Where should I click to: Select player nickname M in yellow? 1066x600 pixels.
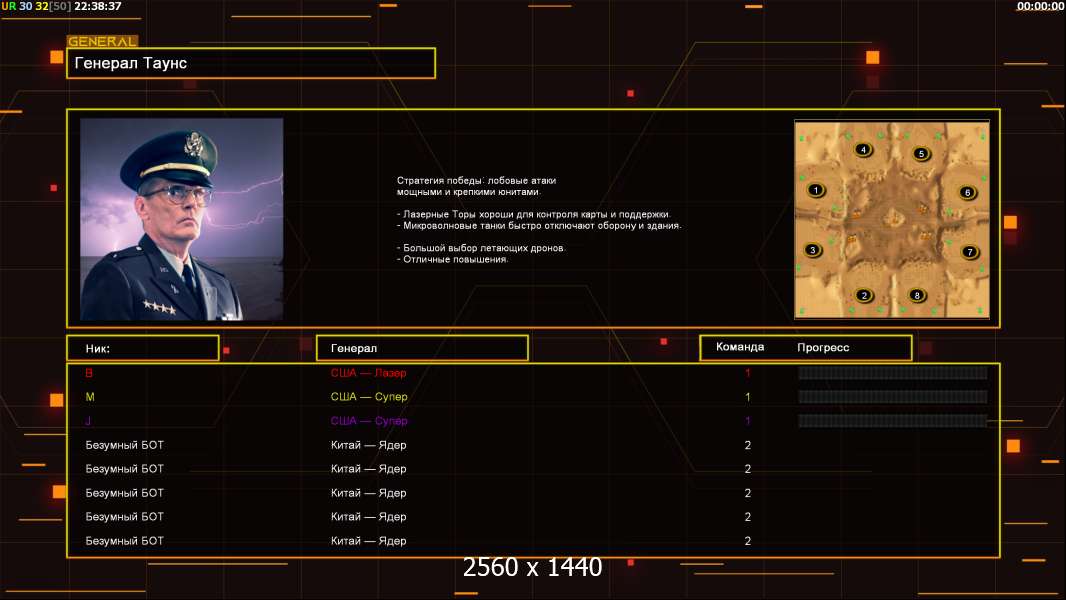coord(90,397)
